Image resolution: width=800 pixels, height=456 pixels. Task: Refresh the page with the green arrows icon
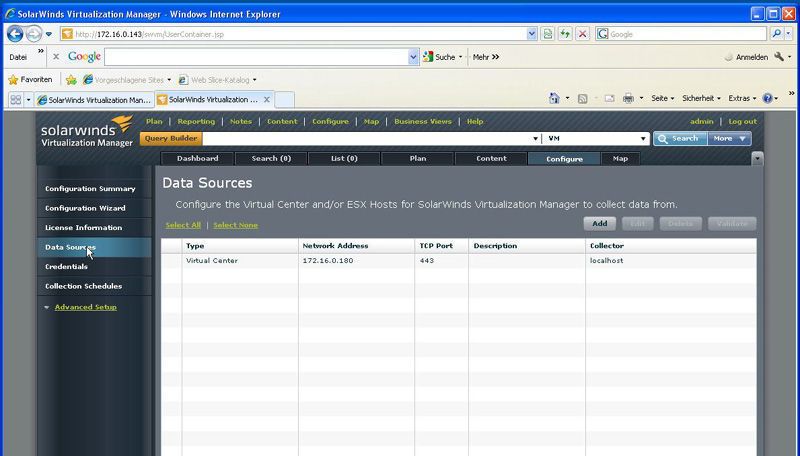[x=565, y=34]
